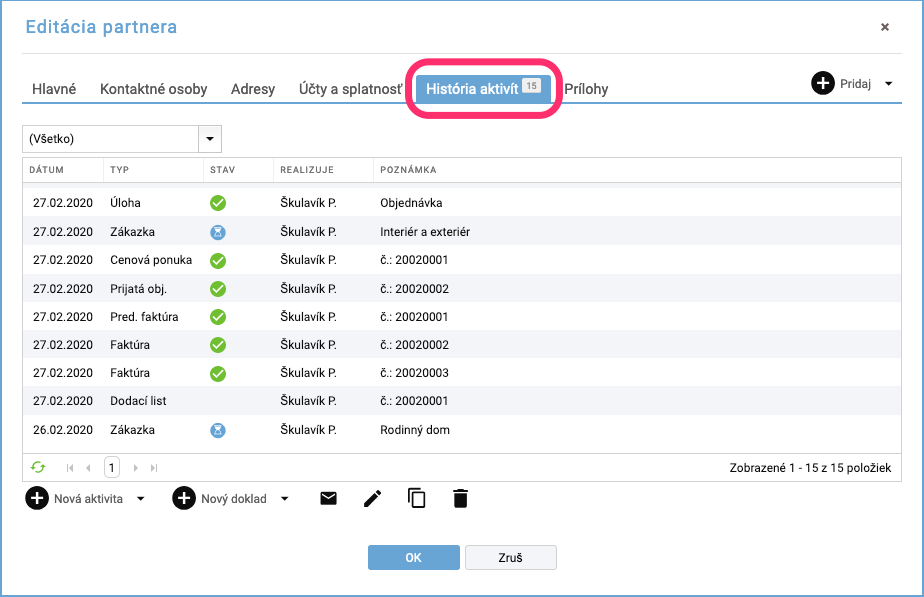Switch to the Účty a splatnosť tab
Screen dimensions: 924x597
pyautogui.click(x=350, y=89)
